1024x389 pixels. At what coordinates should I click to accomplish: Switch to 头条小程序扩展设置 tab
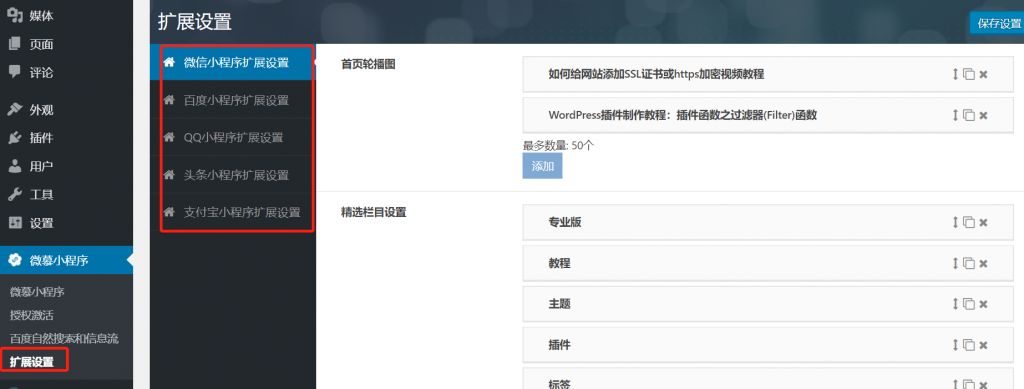pyautogui.click(x=232, y=175)
